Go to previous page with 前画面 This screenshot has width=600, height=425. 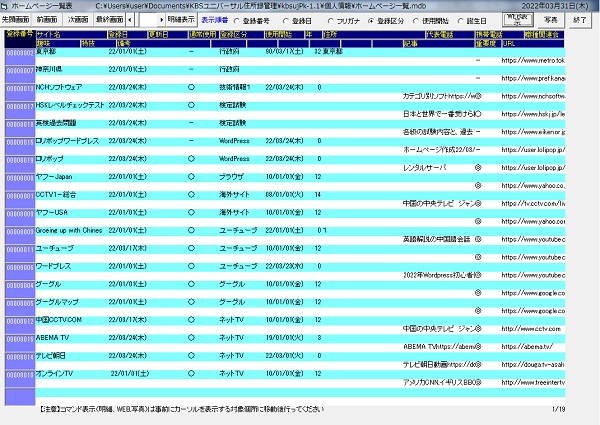click(x=47, y=19)
